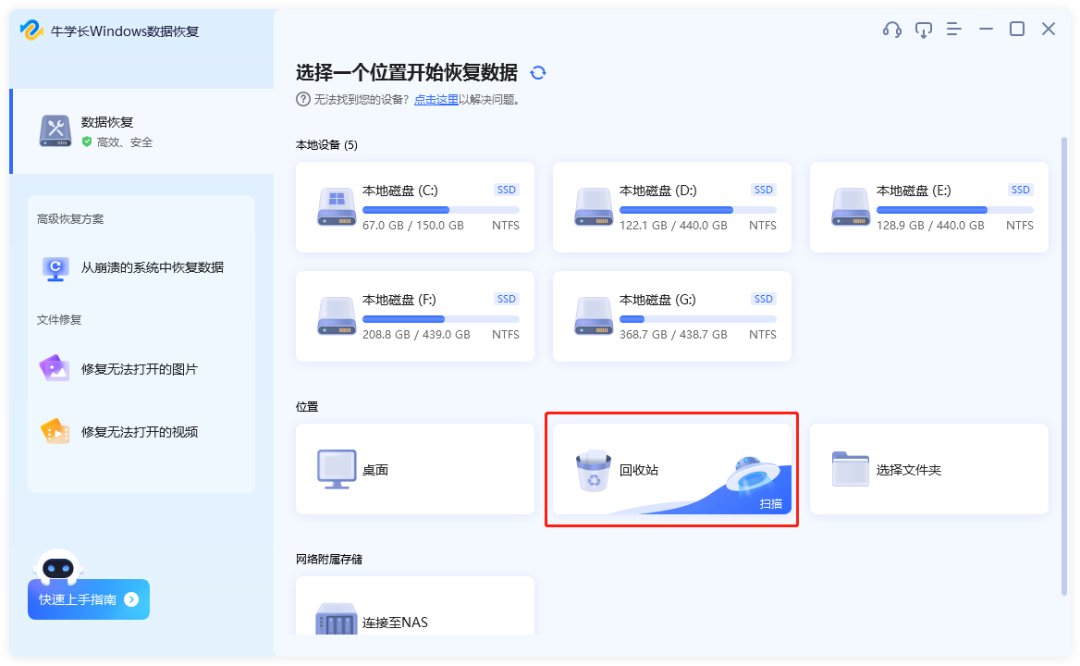The image size is (1080, 666).
Task: Open the video repair tool icon
Action: pos(56,431)
